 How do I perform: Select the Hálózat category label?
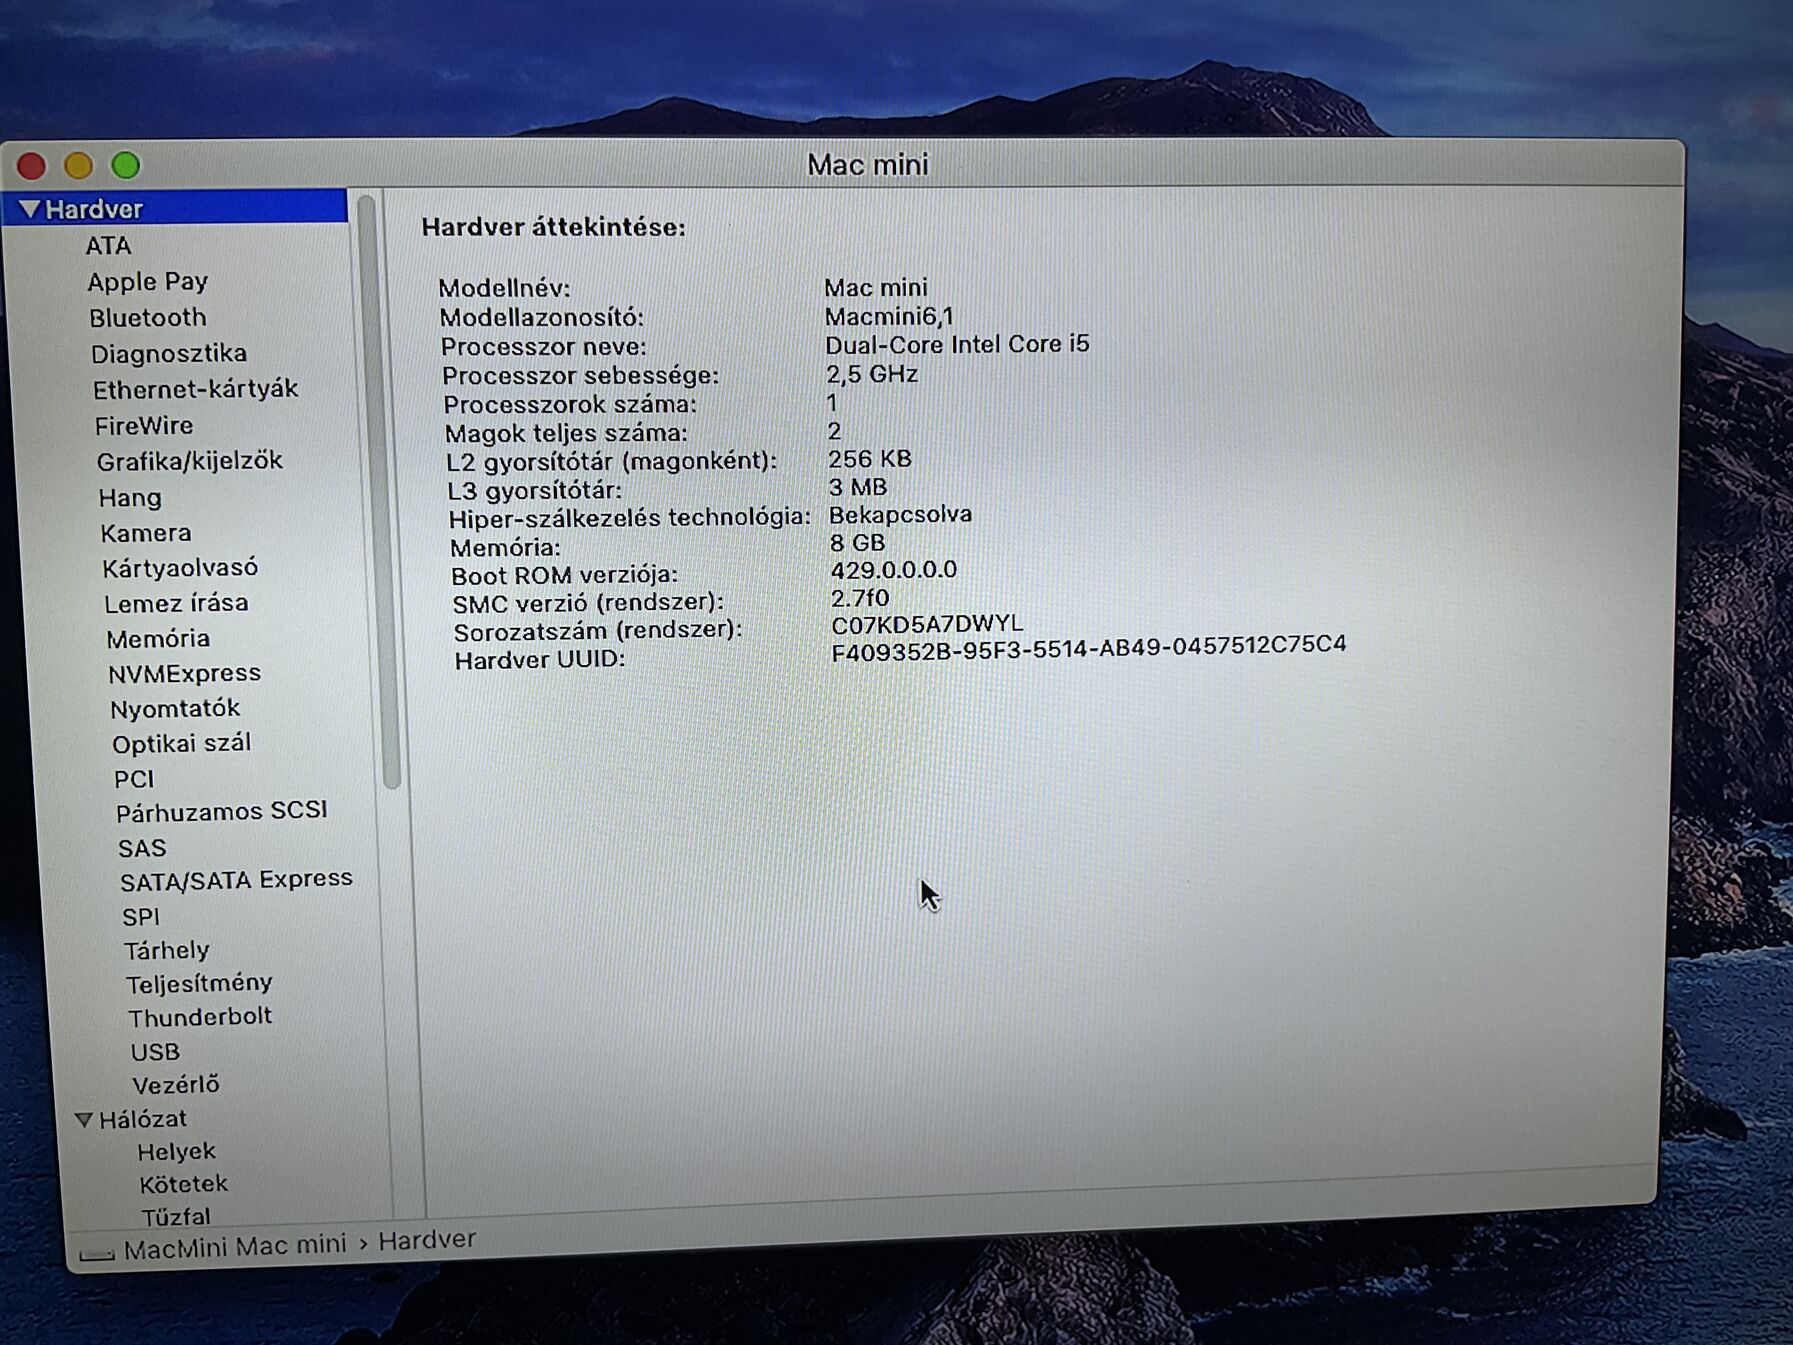pos(142,1119)
